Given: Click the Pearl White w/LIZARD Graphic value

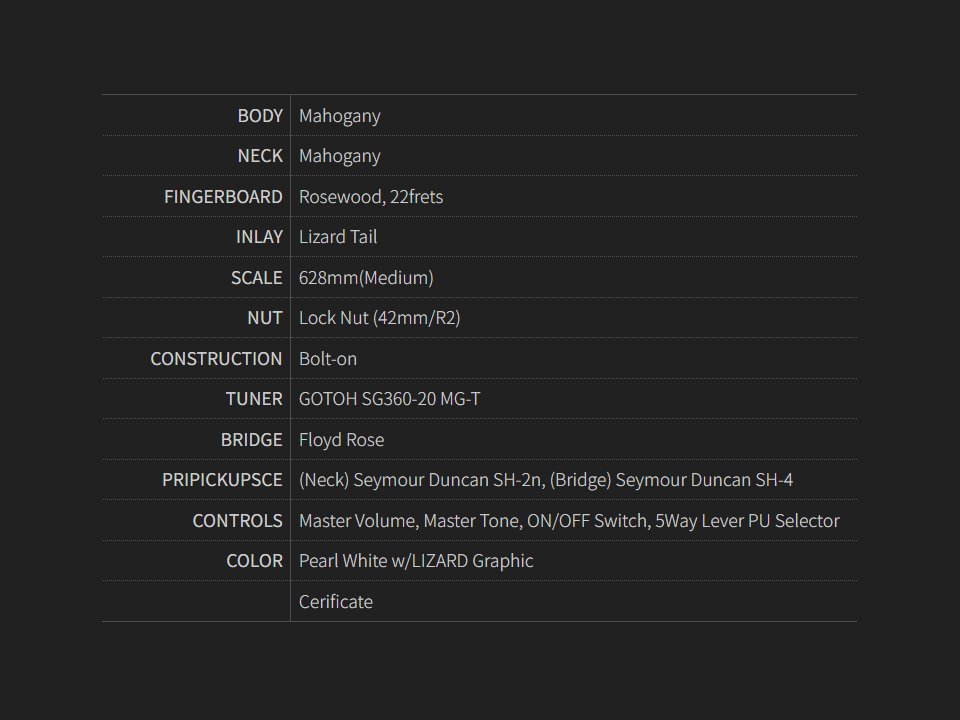Looking at the screenshot, I should 416,561.
